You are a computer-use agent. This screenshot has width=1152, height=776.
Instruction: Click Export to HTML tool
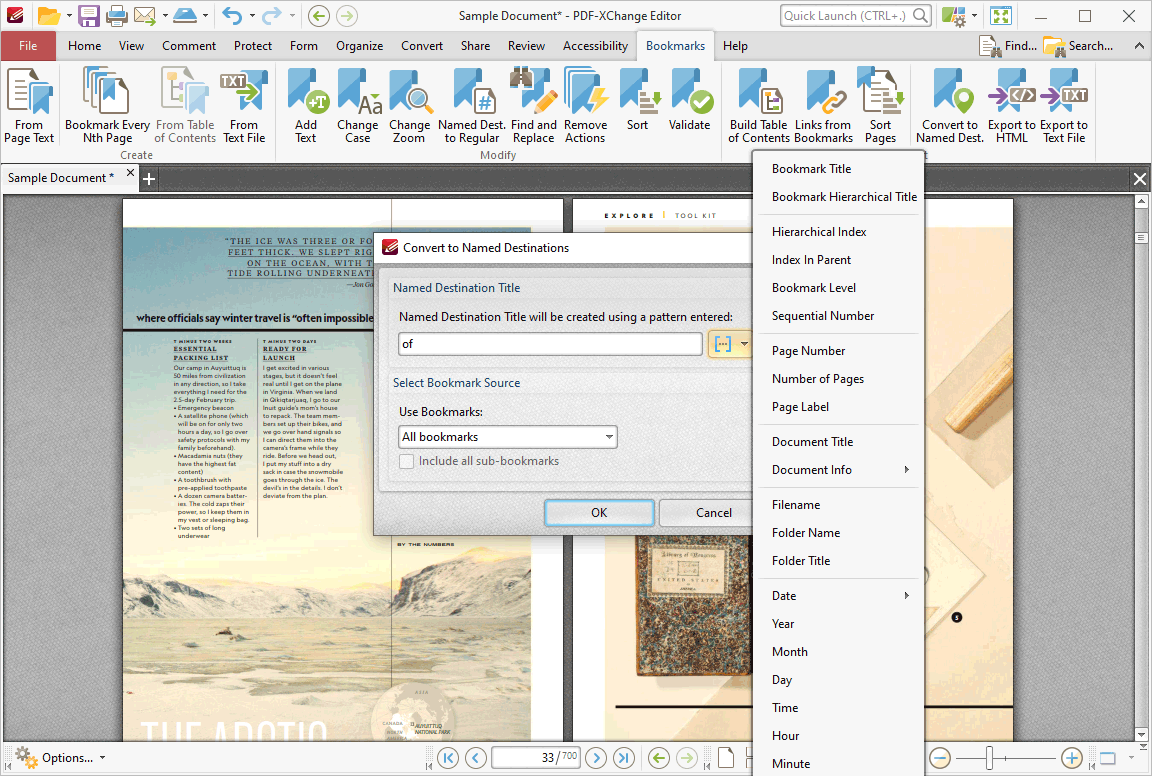click(1012, 106)
